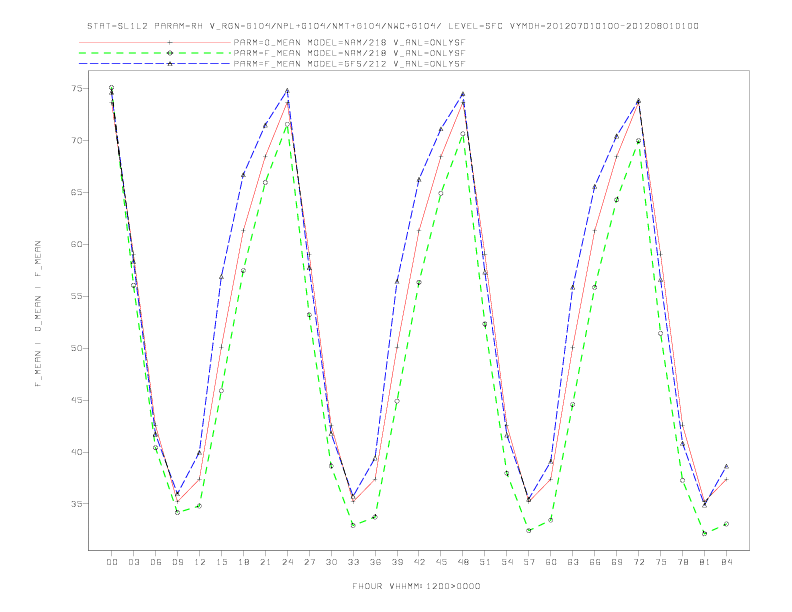Click x-axis tick label 24
This screenshot has height=612, width=792.
click(x=287, y=562)
